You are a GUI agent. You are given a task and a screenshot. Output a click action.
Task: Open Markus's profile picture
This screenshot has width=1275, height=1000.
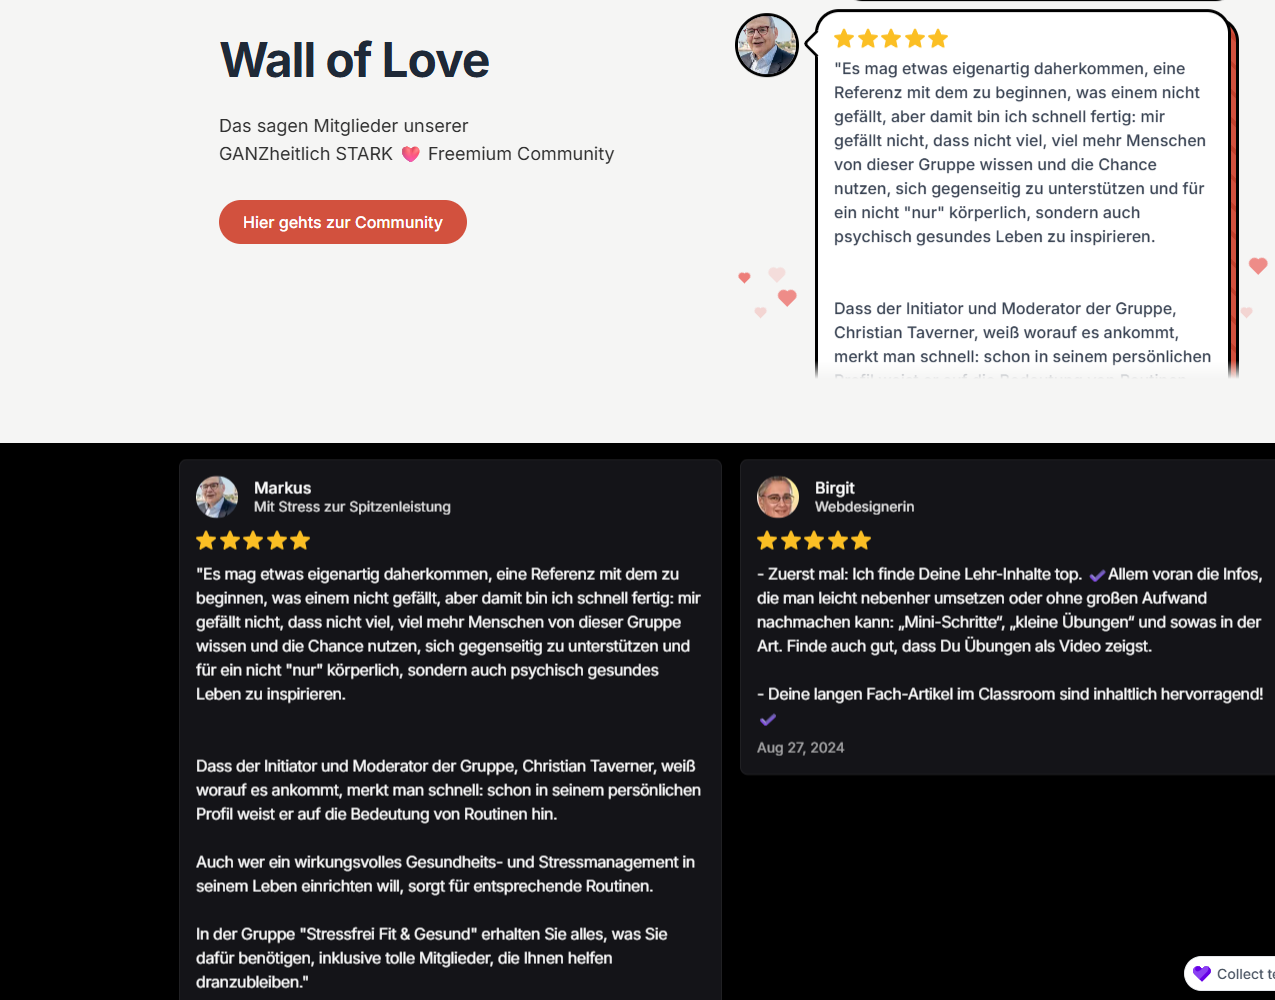(x=217, y=497)
